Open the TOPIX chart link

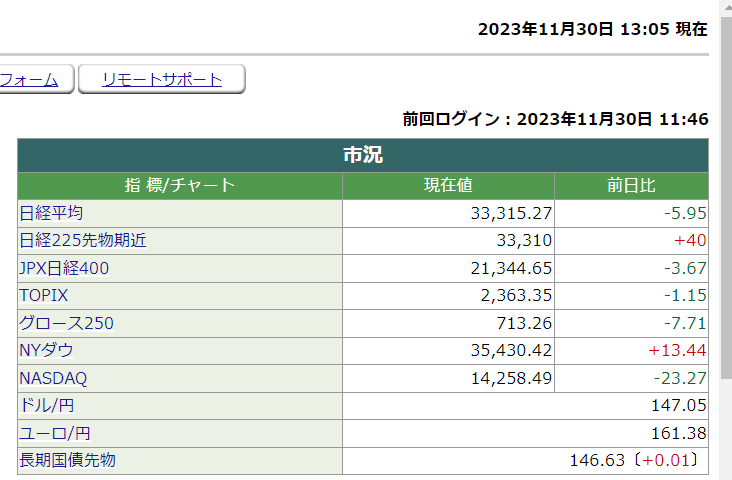click(x=43, y=296)
